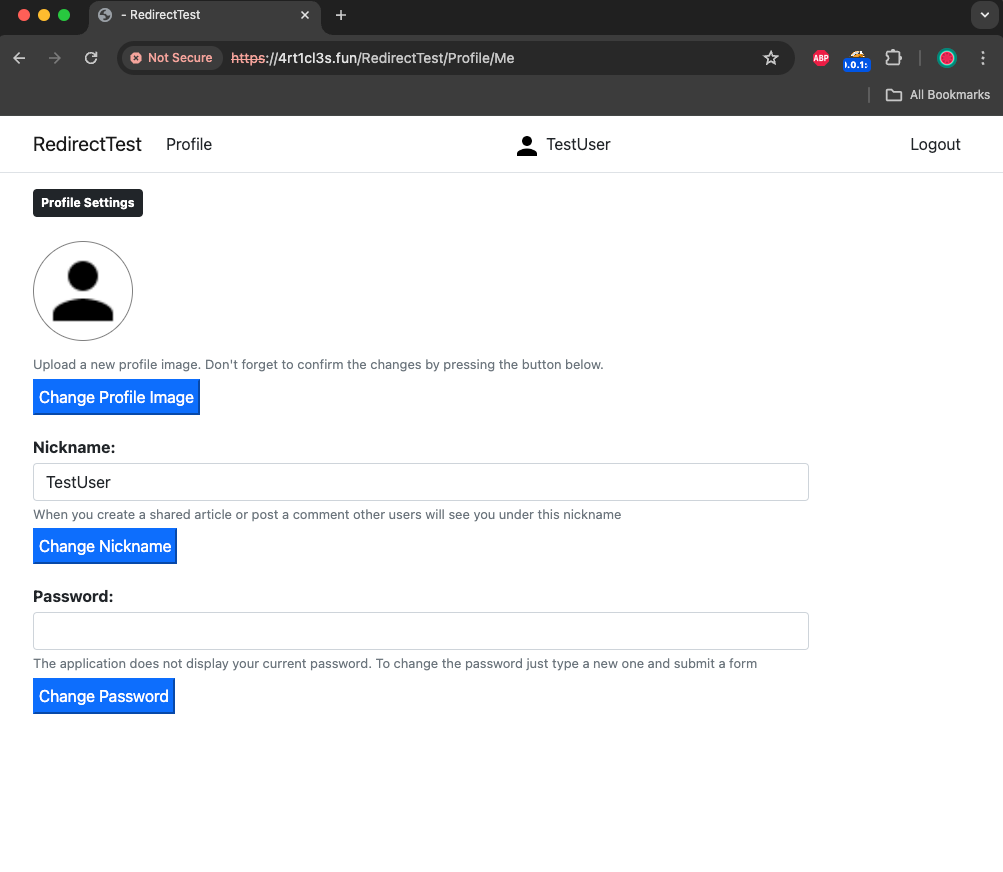Open the Extensions puzzle piece menu
The image size is (1003, 872).
pos(893,58)
